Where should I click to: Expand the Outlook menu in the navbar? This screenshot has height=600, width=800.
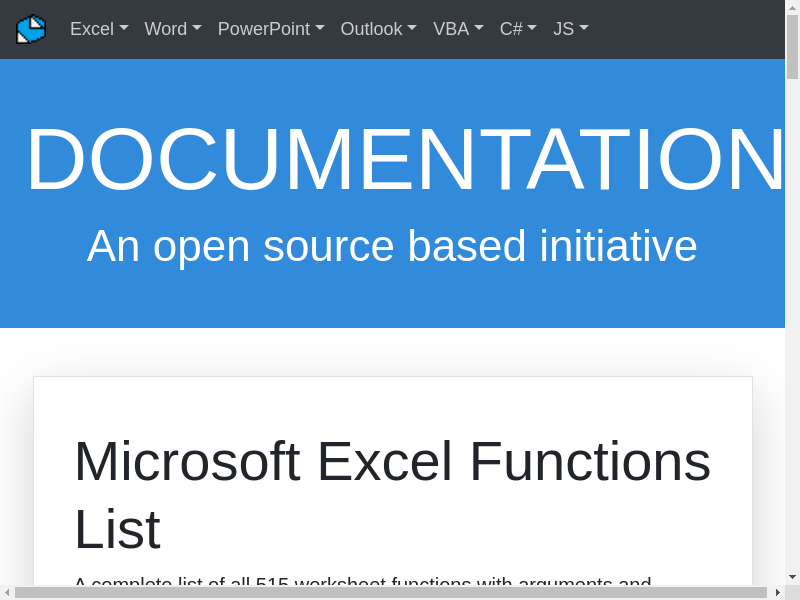tap(378, 29)
